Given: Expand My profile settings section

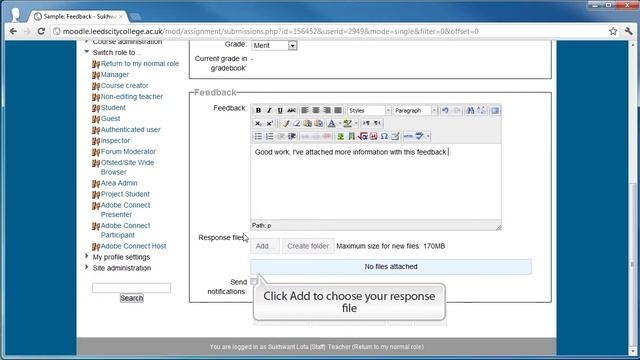Looking at the screenshot, I should coord(87,256).
